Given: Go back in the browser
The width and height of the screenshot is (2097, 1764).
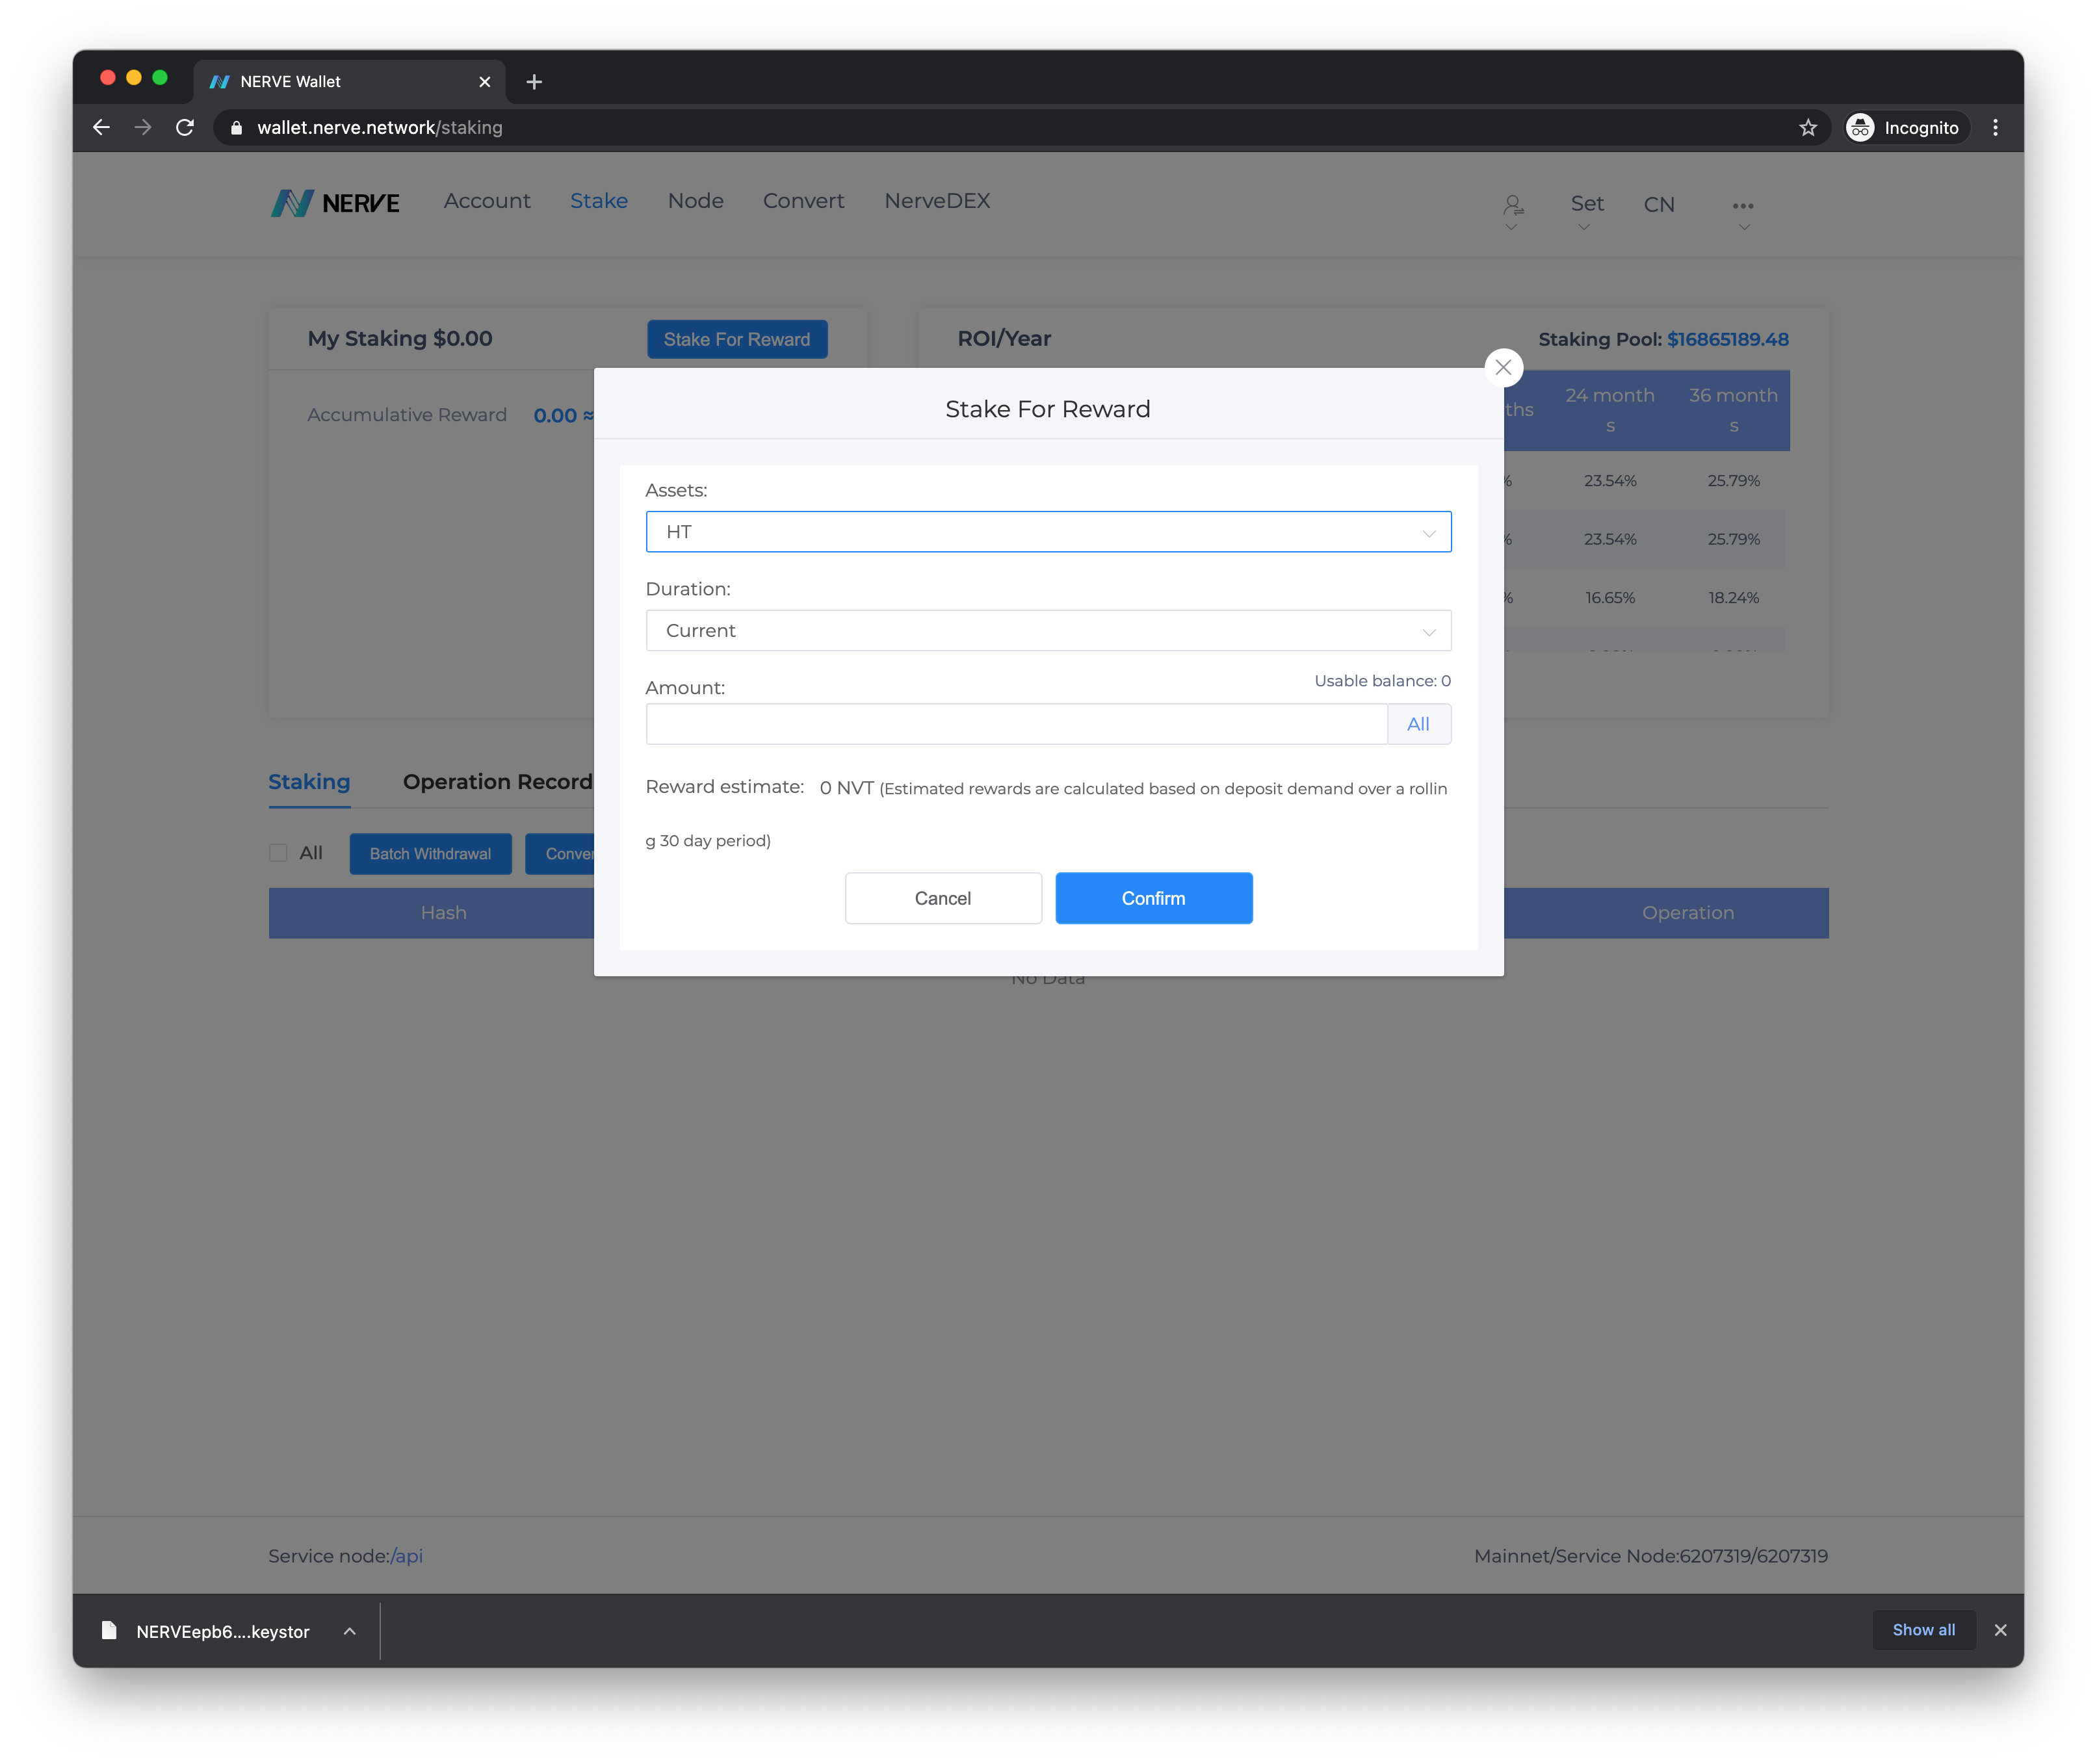Looking at the screenshot, I should 101,127.
